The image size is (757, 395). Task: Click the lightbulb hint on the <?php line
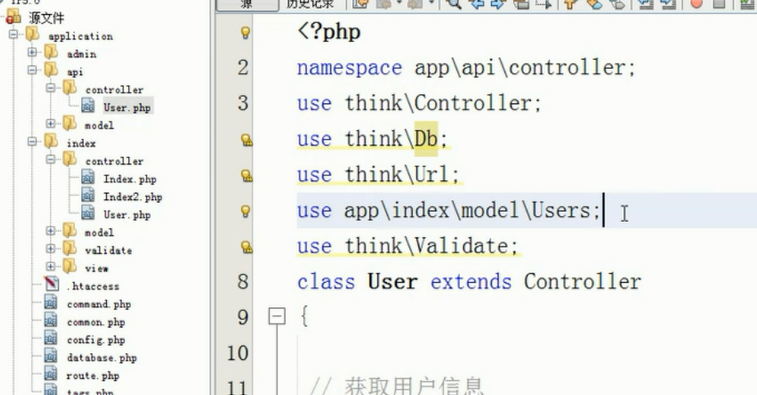[245, 32]
